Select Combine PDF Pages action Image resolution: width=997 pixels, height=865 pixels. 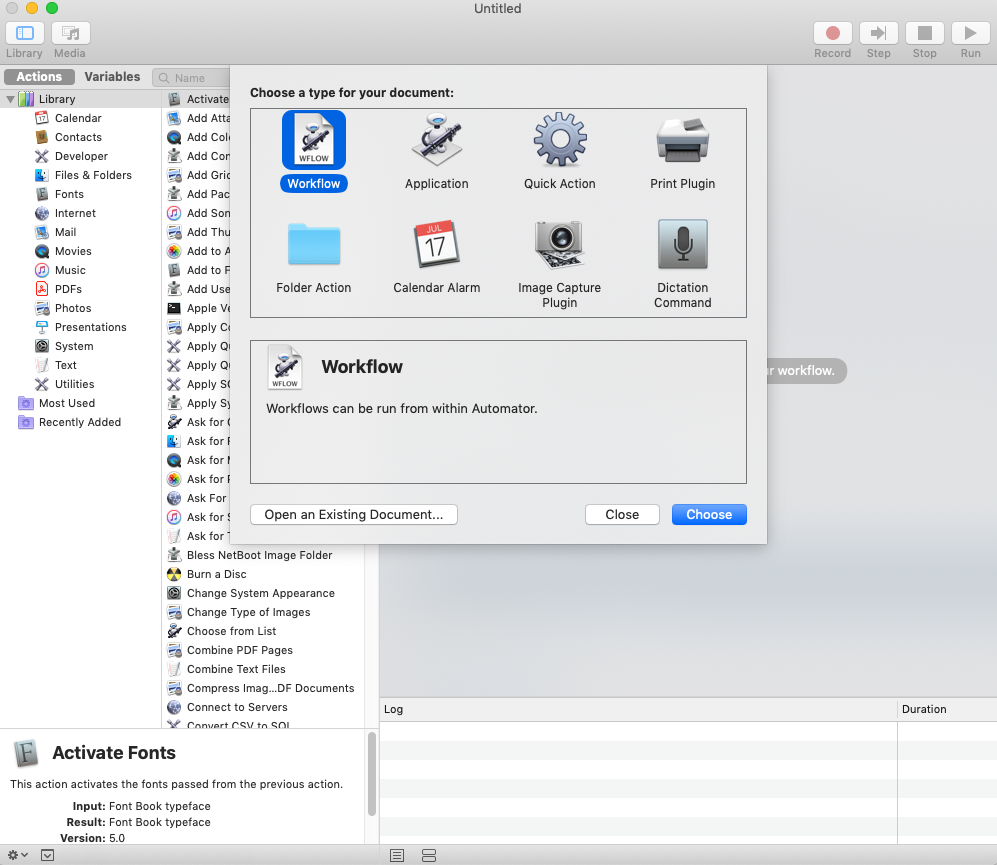coord(239,651)
